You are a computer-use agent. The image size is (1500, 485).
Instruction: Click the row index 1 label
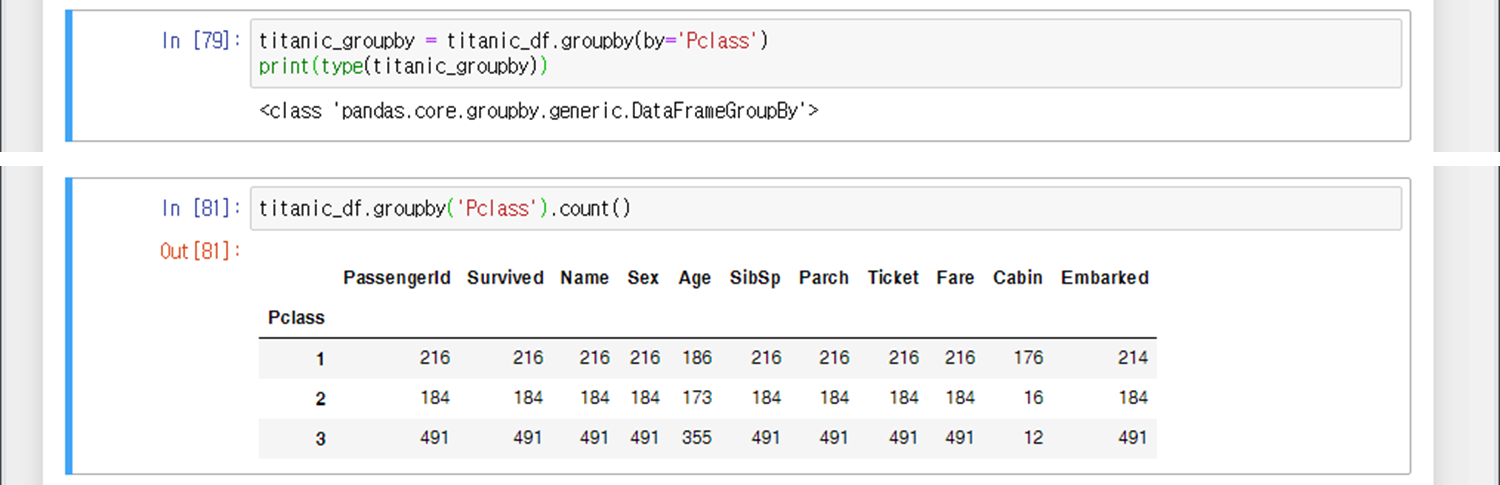click(x=320, y=359)
